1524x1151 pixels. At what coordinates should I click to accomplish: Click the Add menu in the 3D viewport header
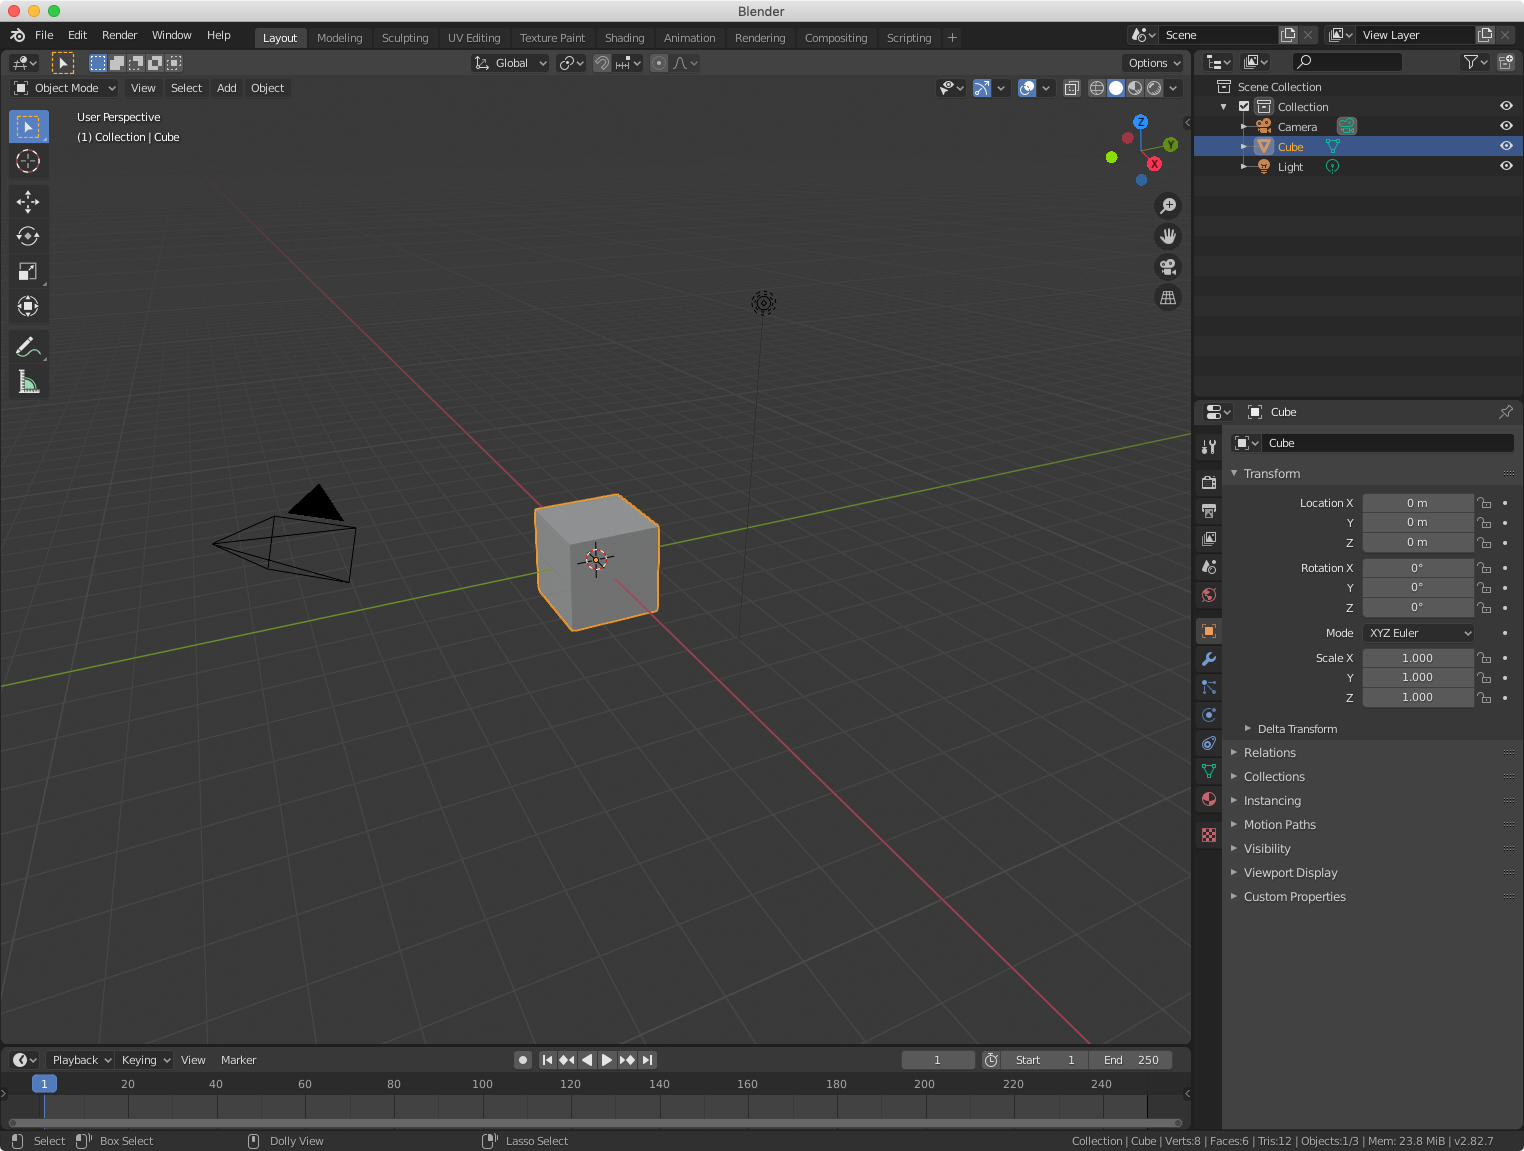coord(226,88)
